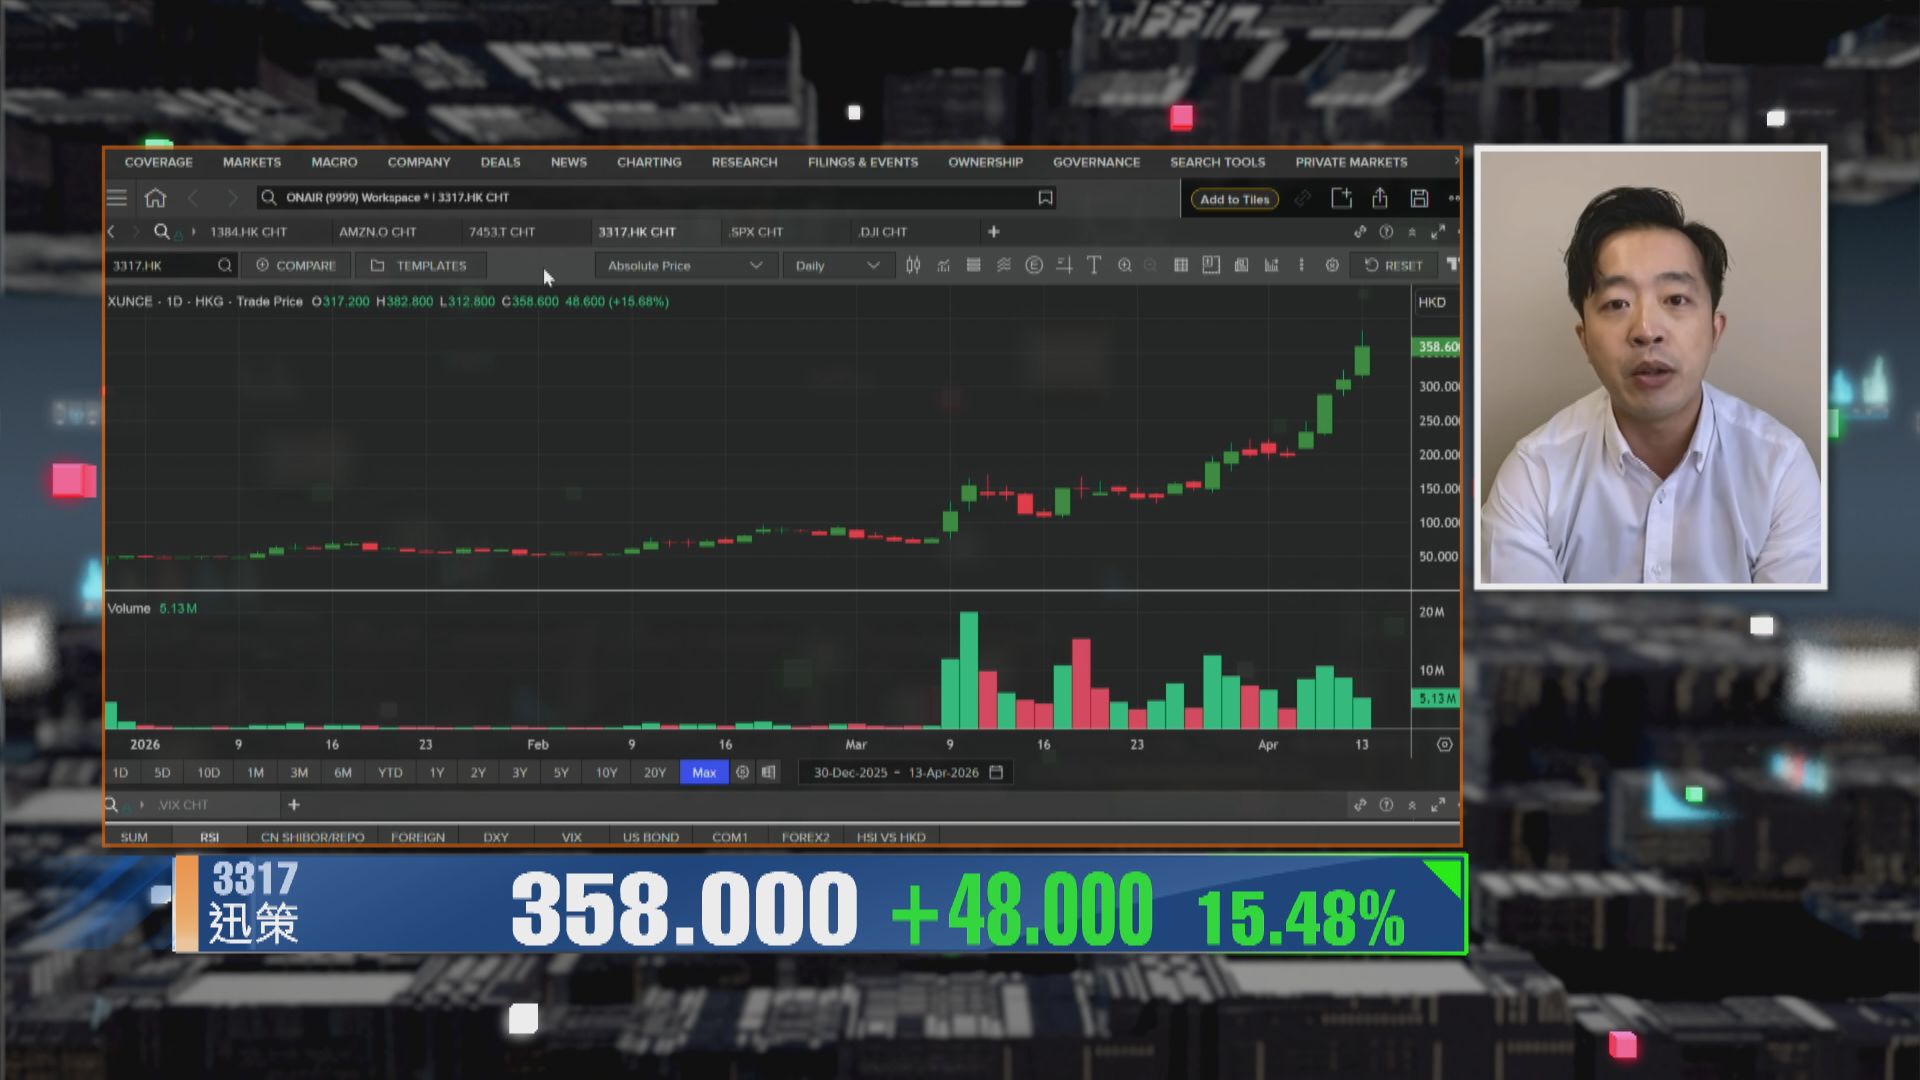Open the date range calendar icon
Viewport: 1920px width, 1080px height.
(x=996, y=772)
